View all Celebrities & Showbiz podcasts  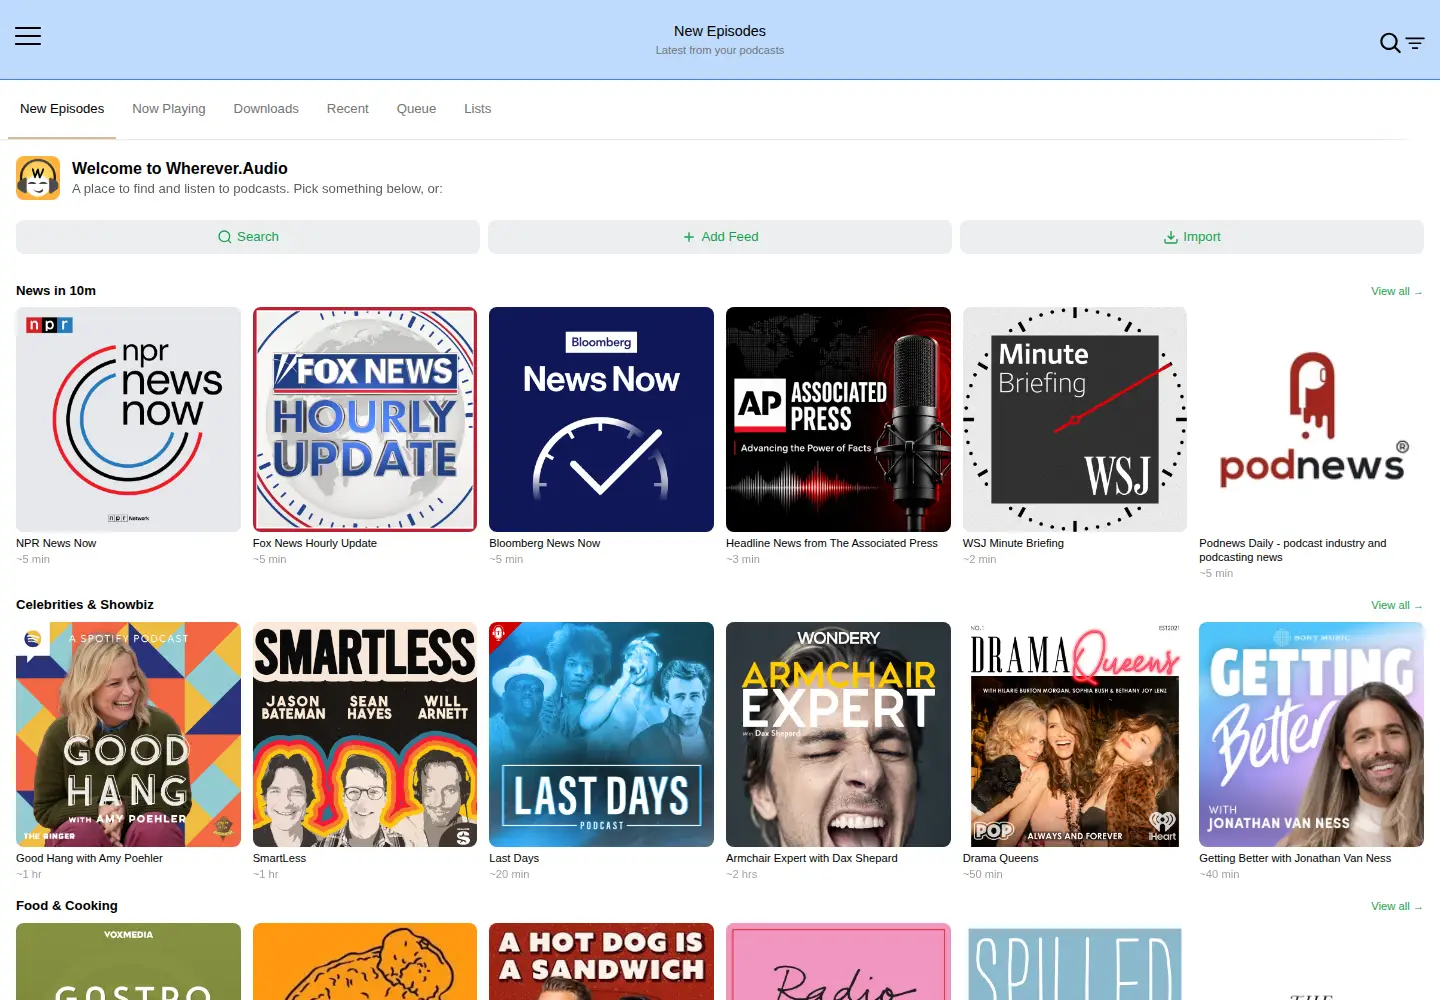click(x=1396, y=605)
